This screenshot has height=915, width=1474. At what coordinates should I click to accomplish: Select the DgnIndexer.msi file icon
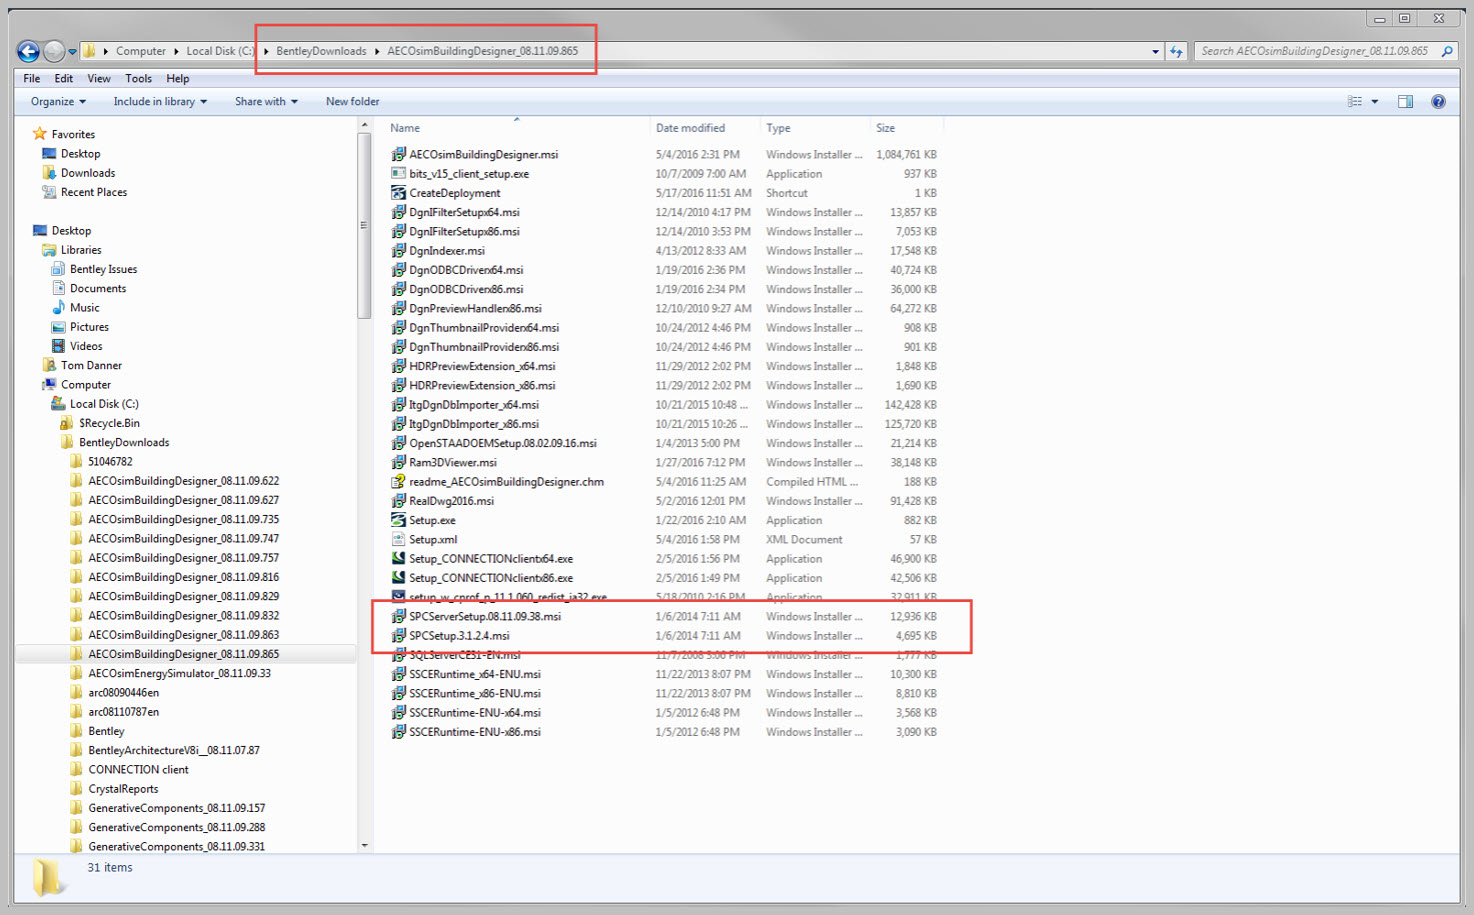[398, 250]
